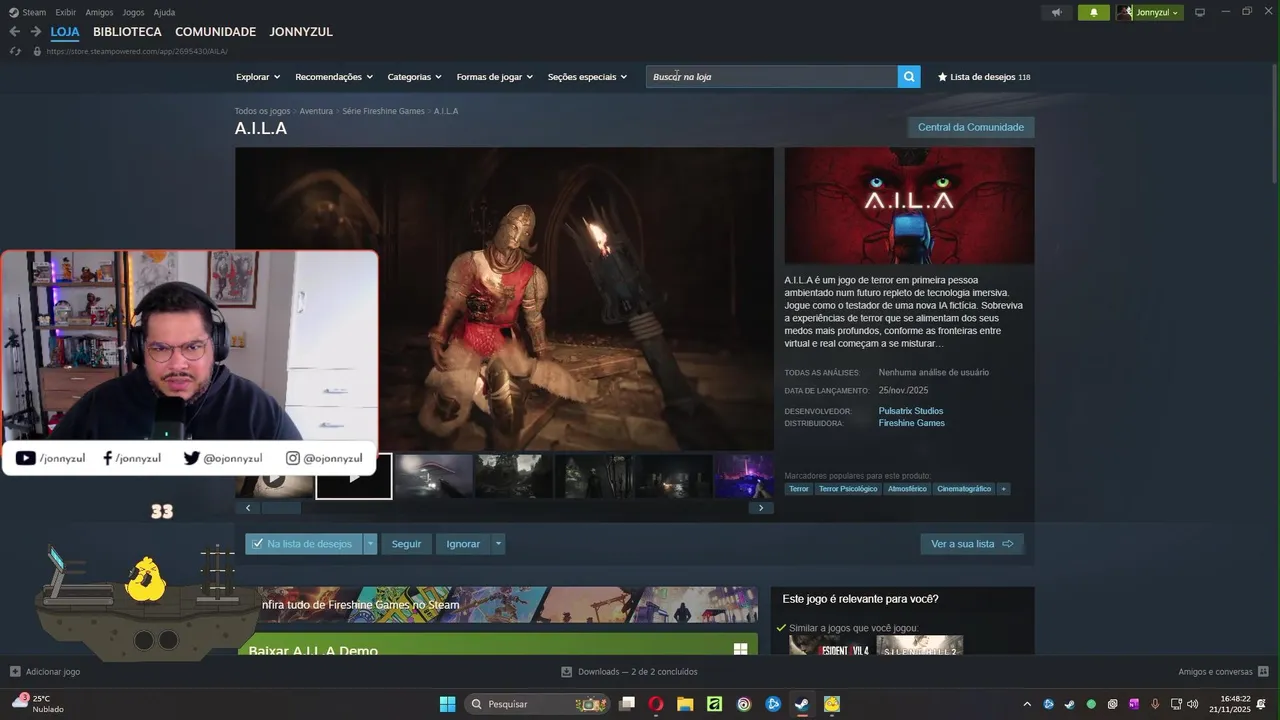Open the Jogos menu
Image resolution: width=1280 pixels, height=720 pixels.
click(x=133, y=12)
